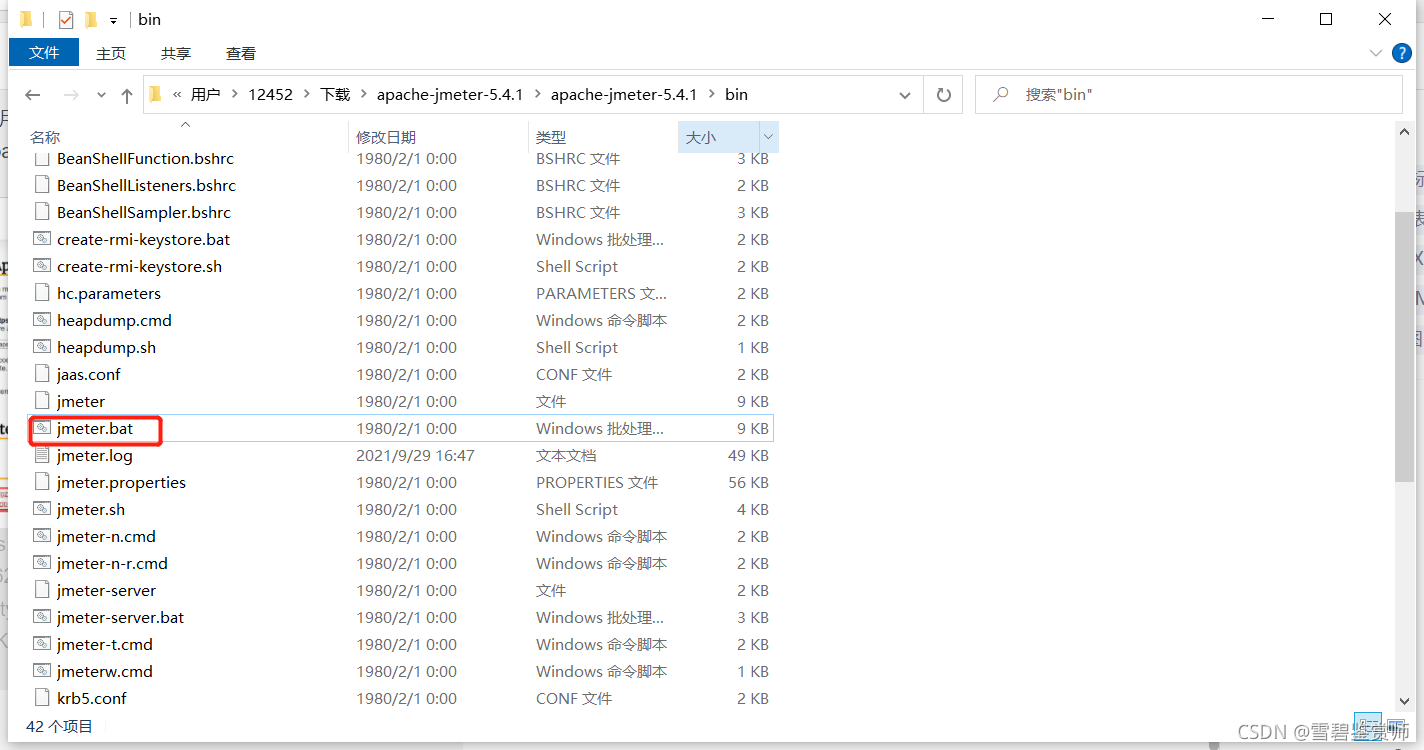Click the PARAMETERS type cell

coord(601,293)
